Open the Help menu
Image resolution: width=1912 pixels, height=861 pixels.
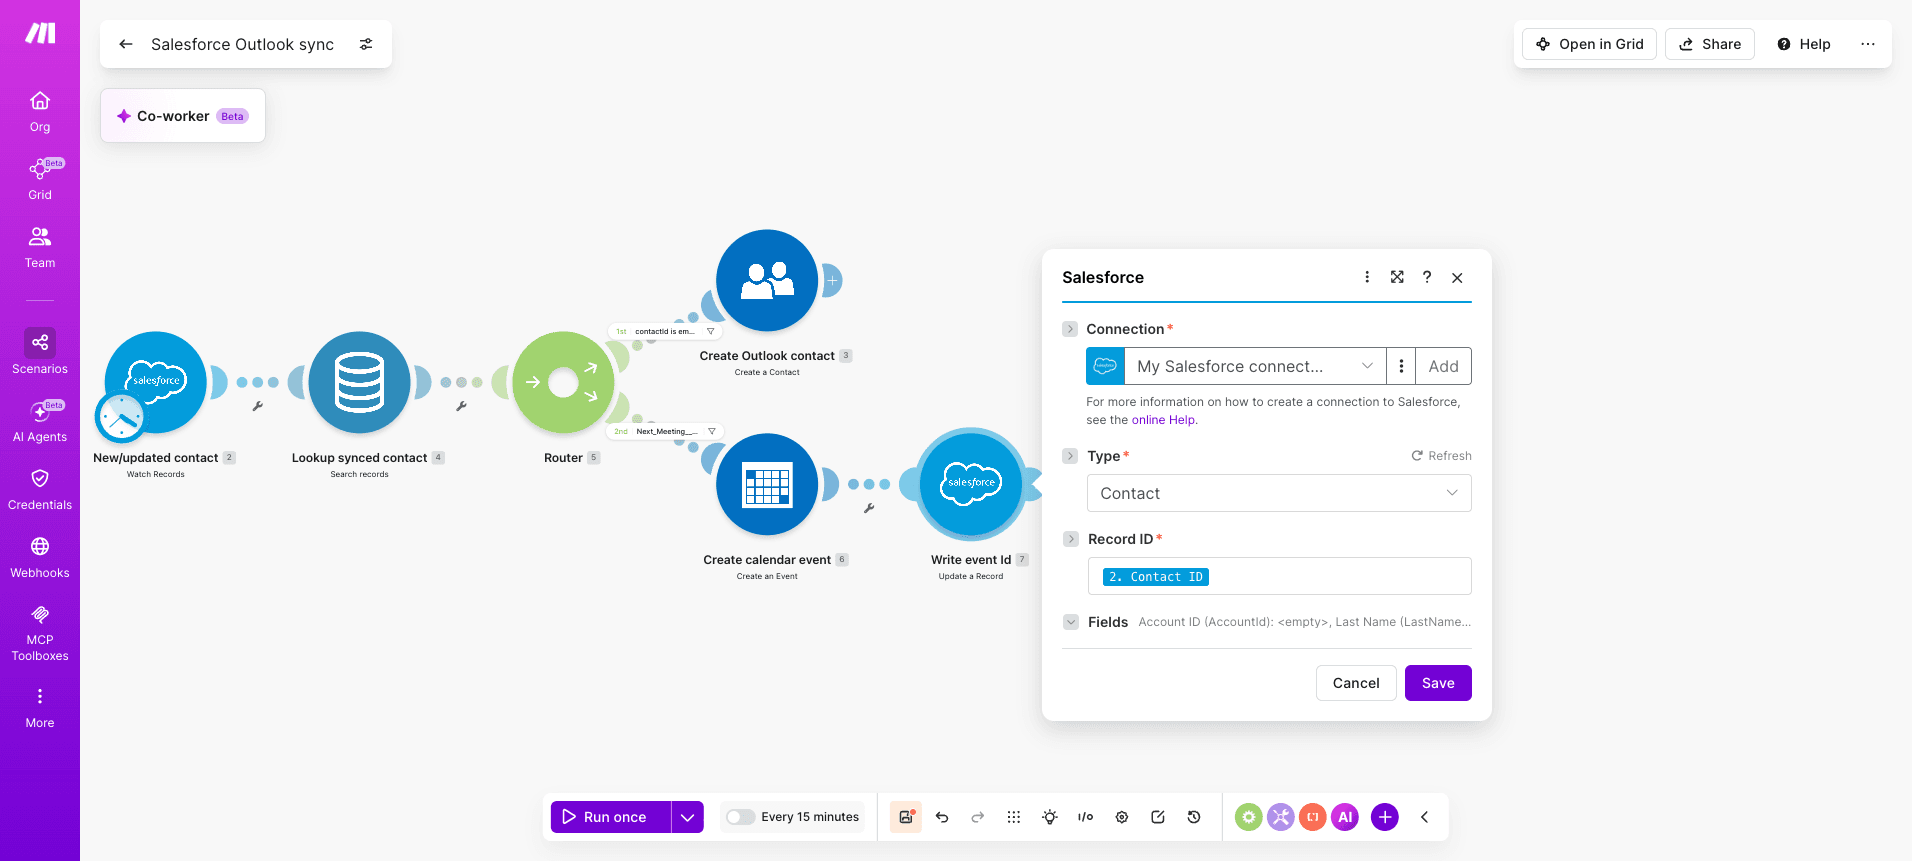coord(1804,44)
